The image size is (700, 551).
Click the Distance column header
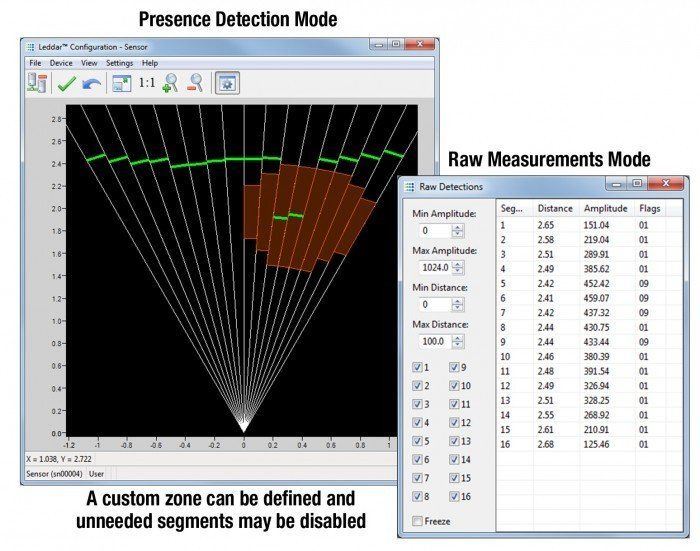coord(555,209)
